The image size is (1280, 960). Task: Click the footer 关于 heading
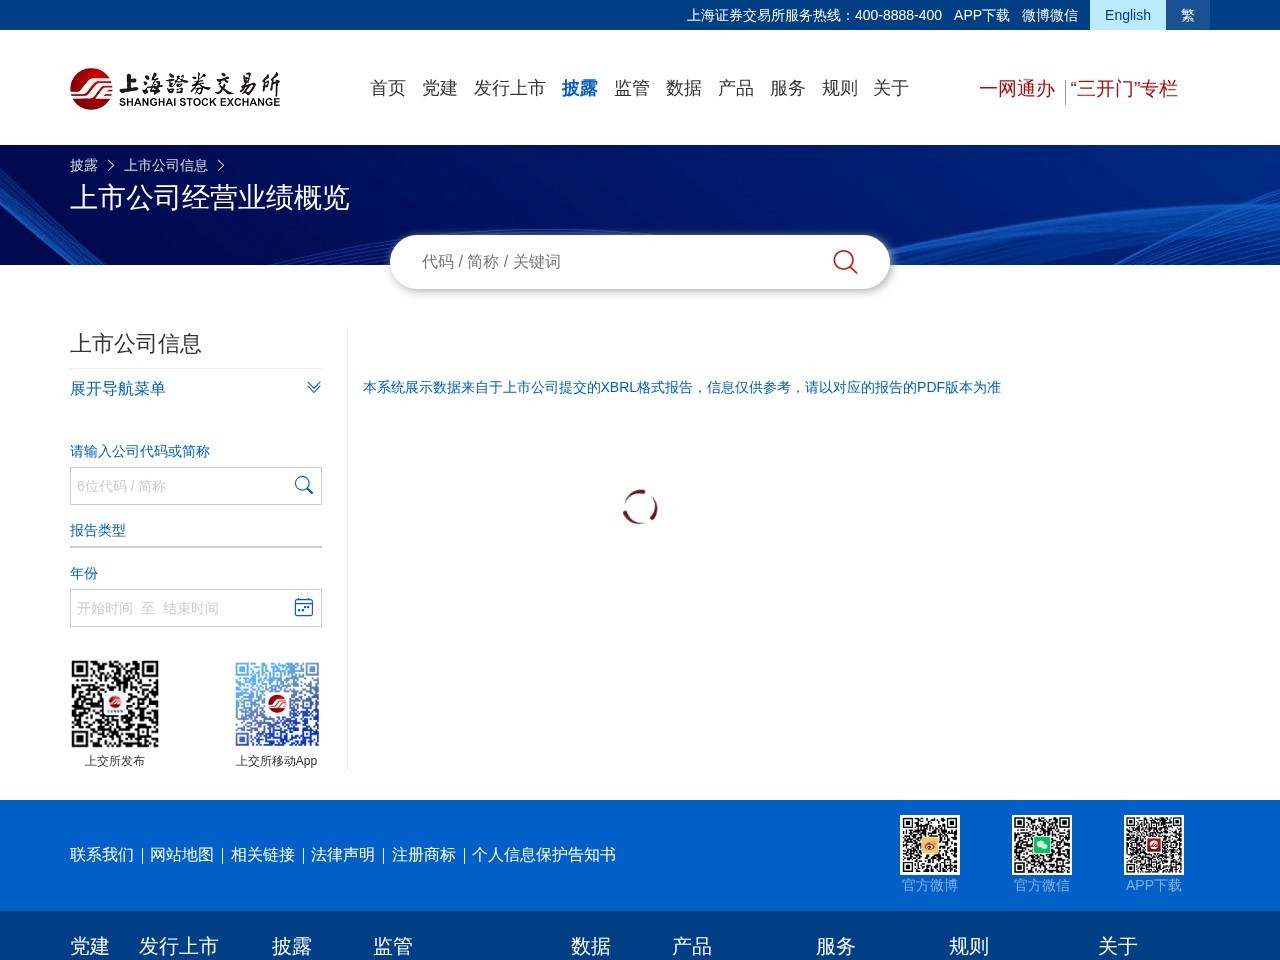[1118, 946]
